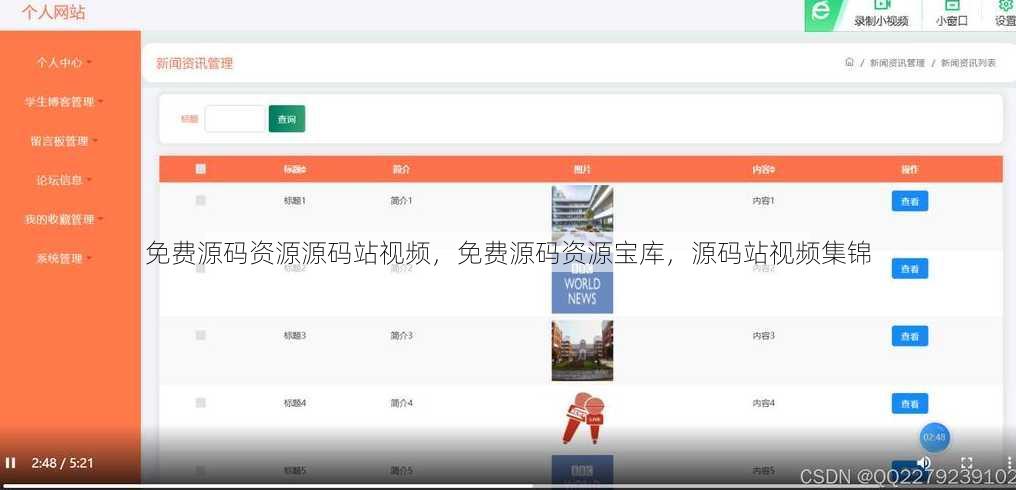Open the 新闻资讯列表 breadcrumb link
Screen dimensions: 1016x490
968,63
